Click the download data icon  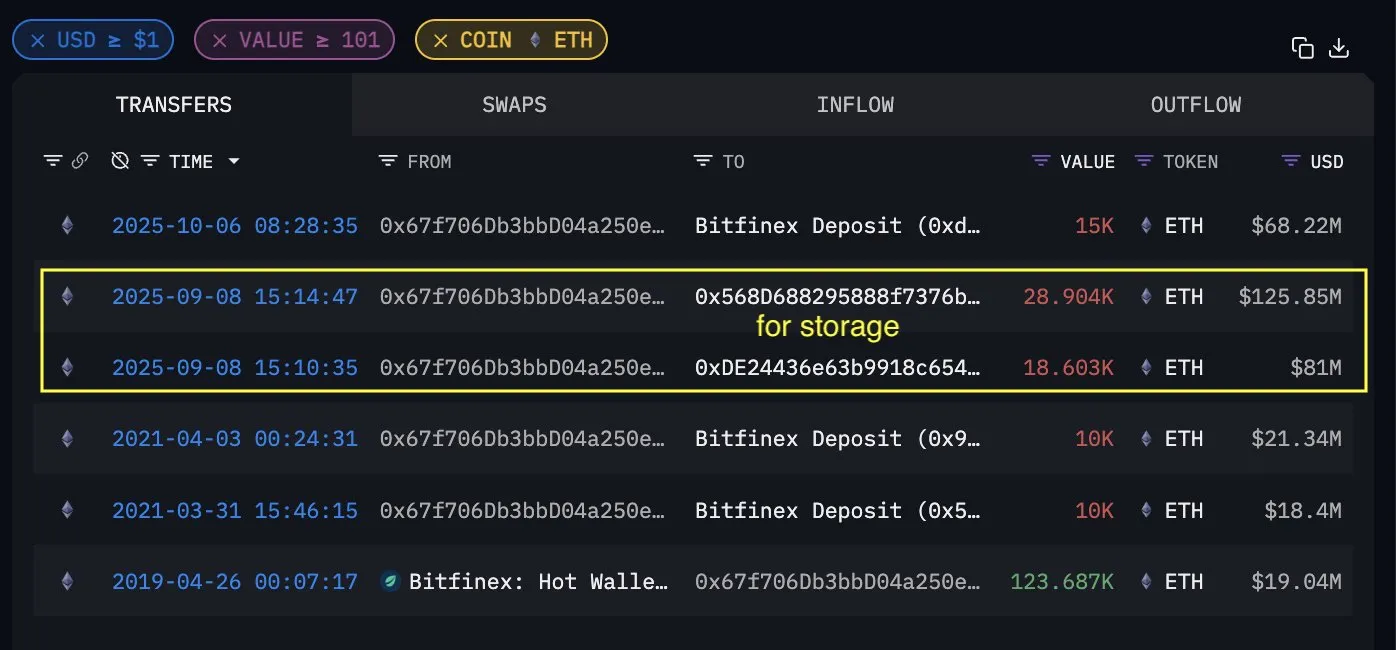coord(1339,48)
